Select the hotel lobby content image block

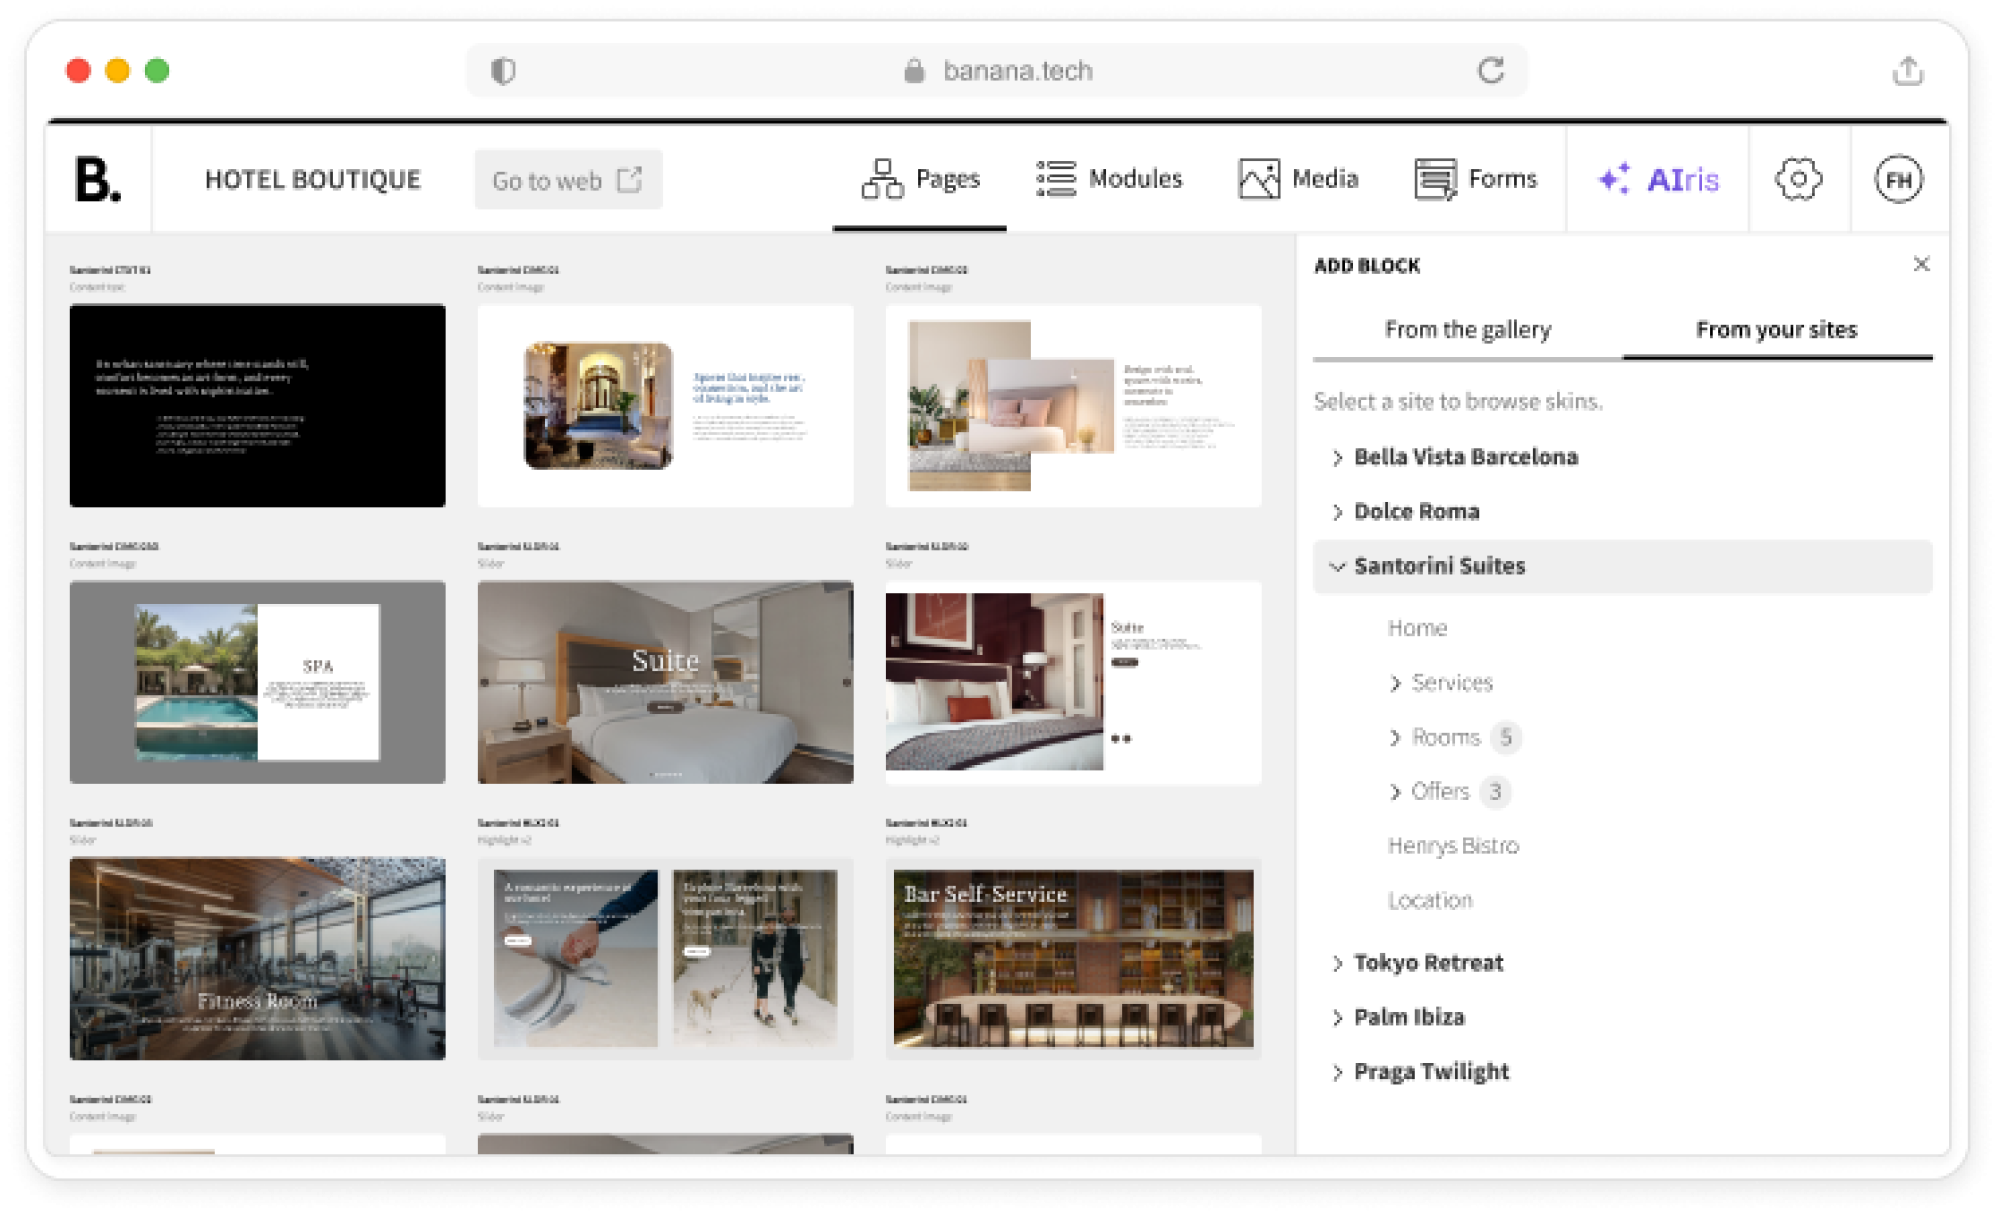coord(665,405)
